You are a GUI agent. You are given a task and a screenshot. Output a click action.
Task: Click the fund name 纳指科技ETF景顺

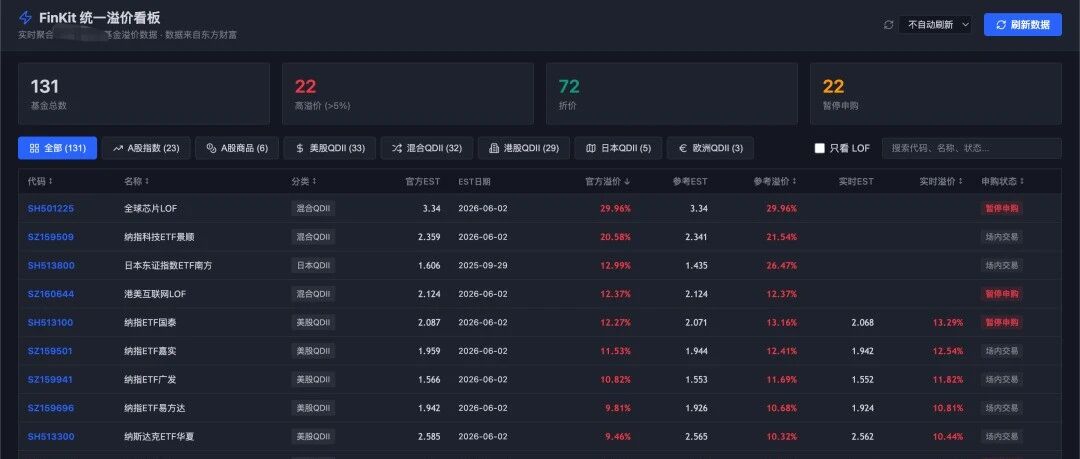[159, 237]
